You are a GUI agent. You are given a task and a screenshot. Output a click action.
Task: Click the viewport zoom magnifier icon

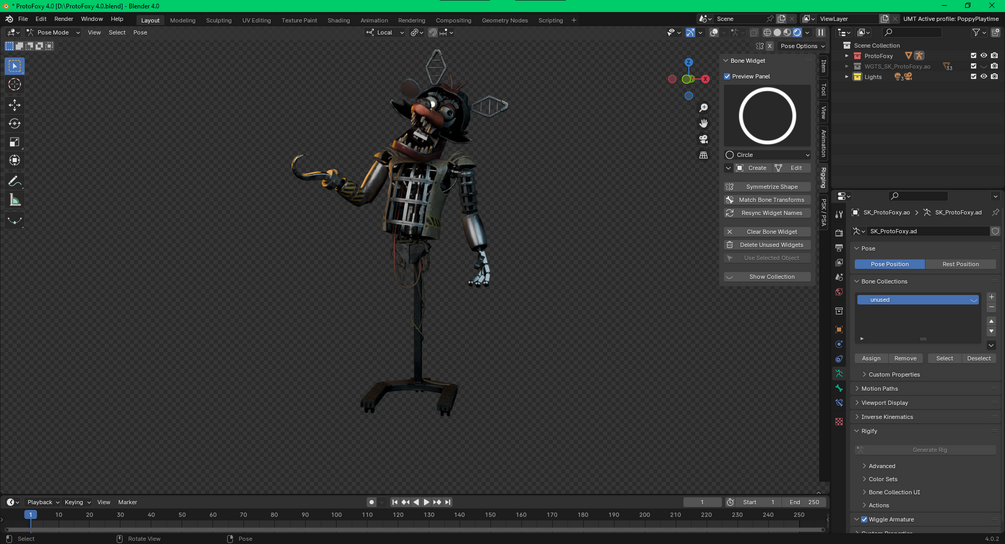click(x=703, y=108)
